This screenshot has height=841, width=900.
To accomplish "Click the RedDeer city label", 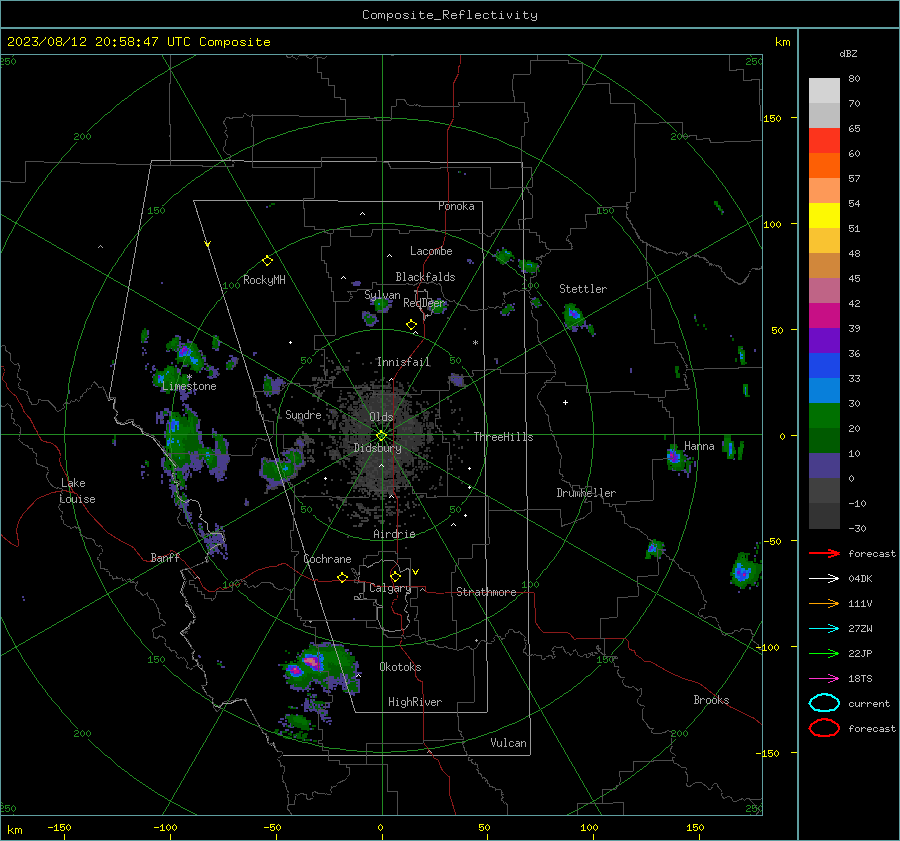I will pyautogui.click(x=424, y=303).
